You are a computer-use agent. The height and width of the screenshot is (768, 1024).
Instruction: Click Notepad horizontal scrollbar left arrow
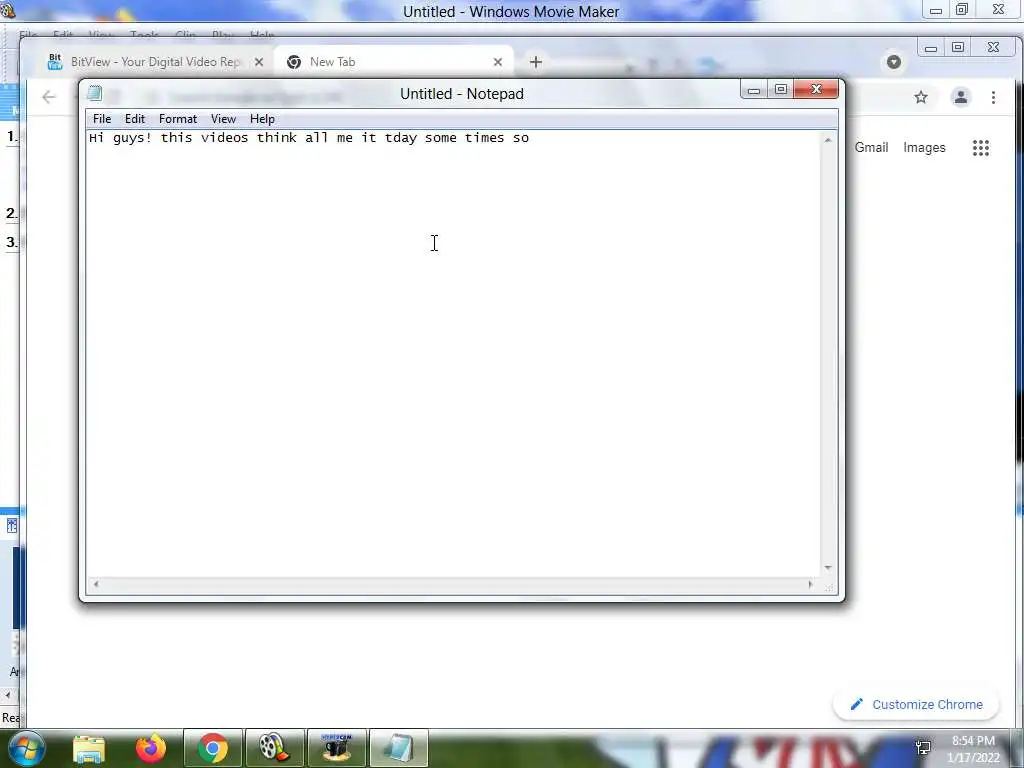pos(96,584)
